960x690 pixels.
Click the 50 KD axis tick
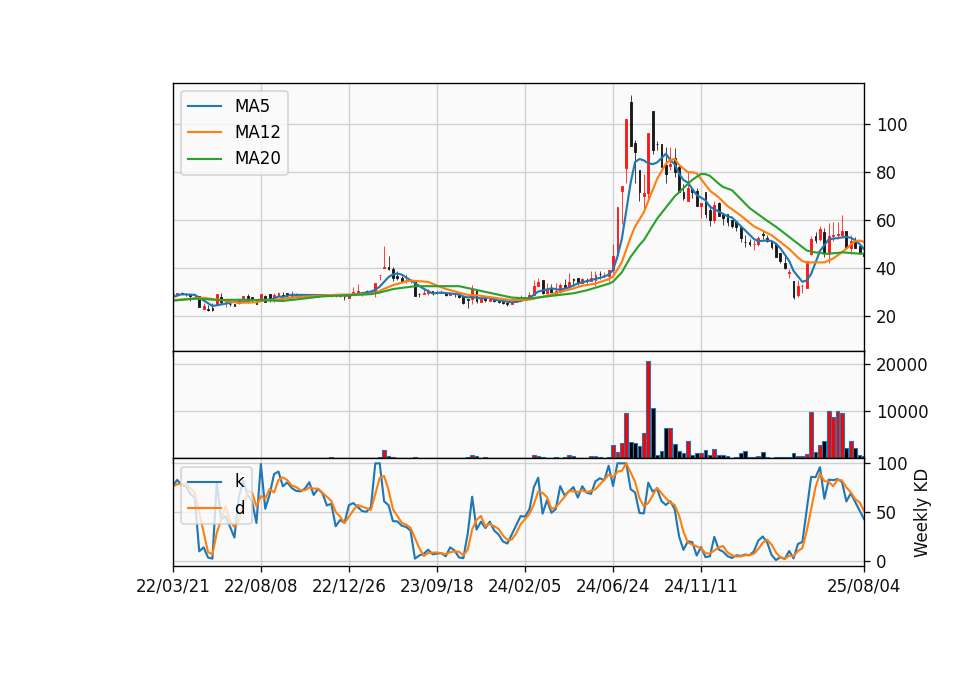point(887,512)
